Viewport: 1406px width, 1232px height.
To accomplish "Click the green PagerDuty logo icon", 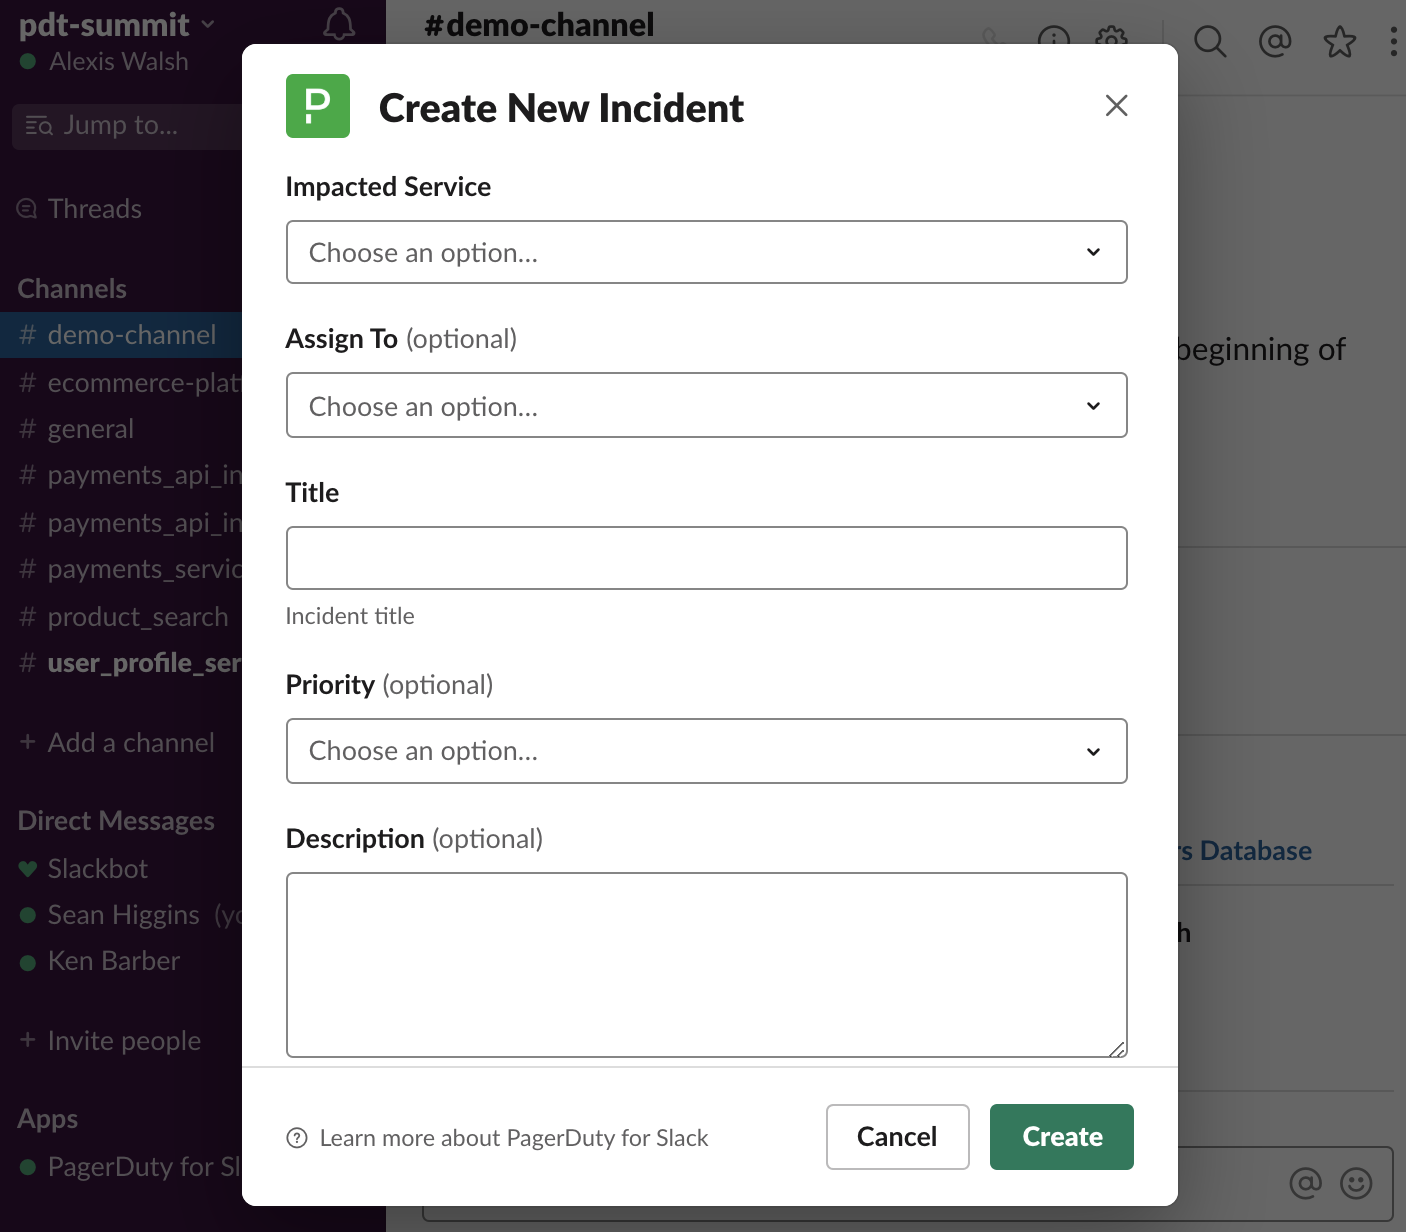I will click(318, 106).
